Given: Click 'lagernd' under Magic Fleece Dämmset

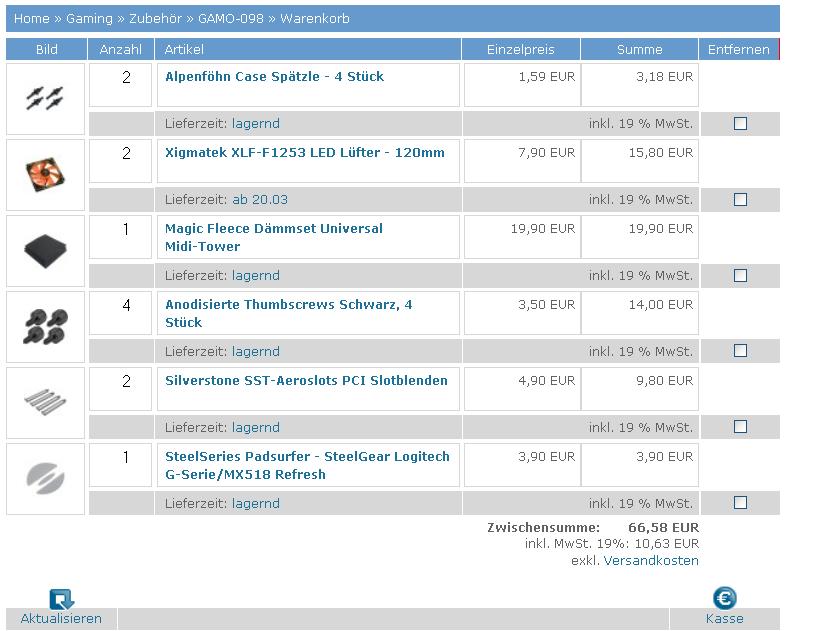Looking at the screenshot, I should click(x=256, y=276).
